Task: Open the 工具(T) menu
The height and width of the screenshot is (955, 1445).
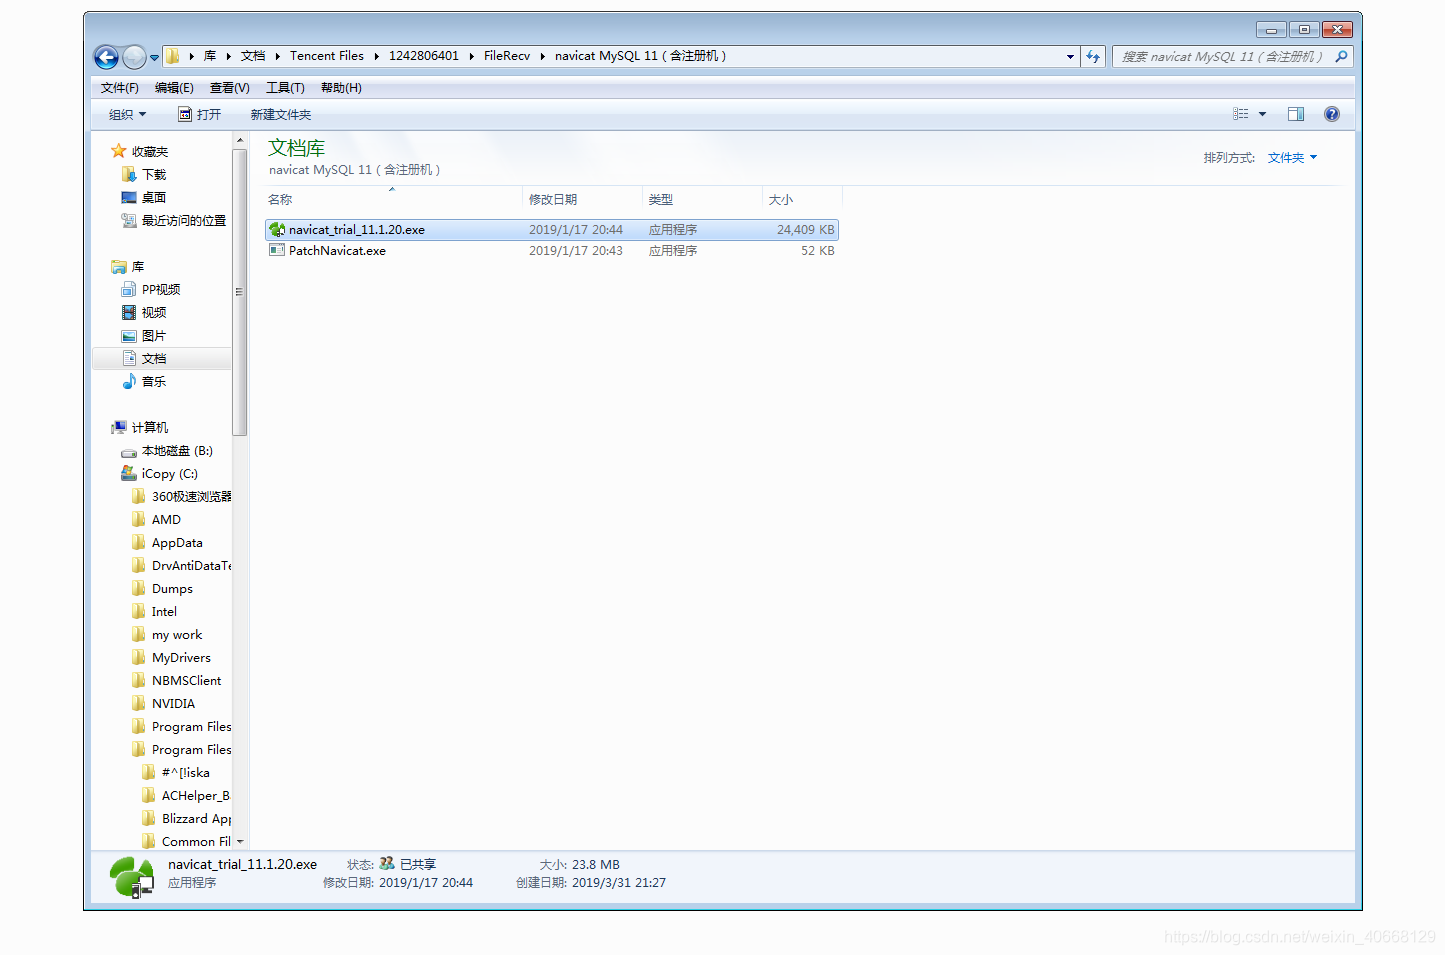Action: click(285, 88)
